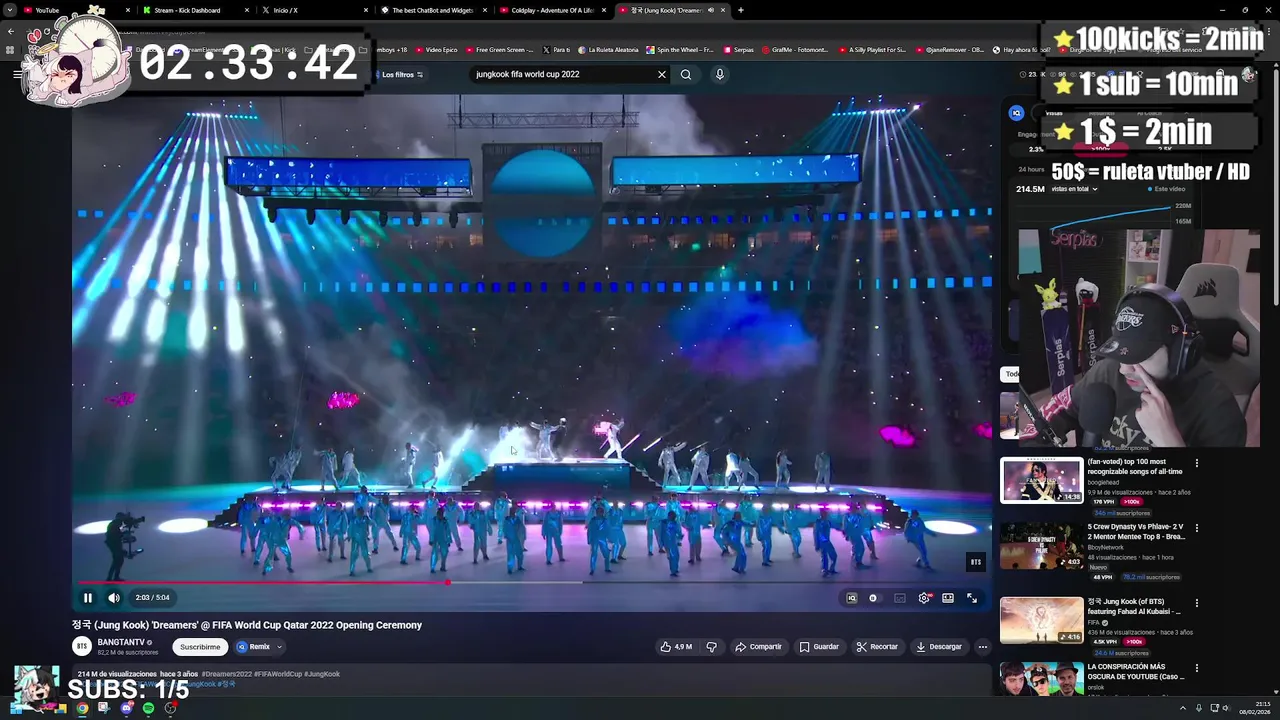Click the Recortar clip button
The height and width of the screenshot is (720, 1280).
pyautogui.click(x=877, y=647)
